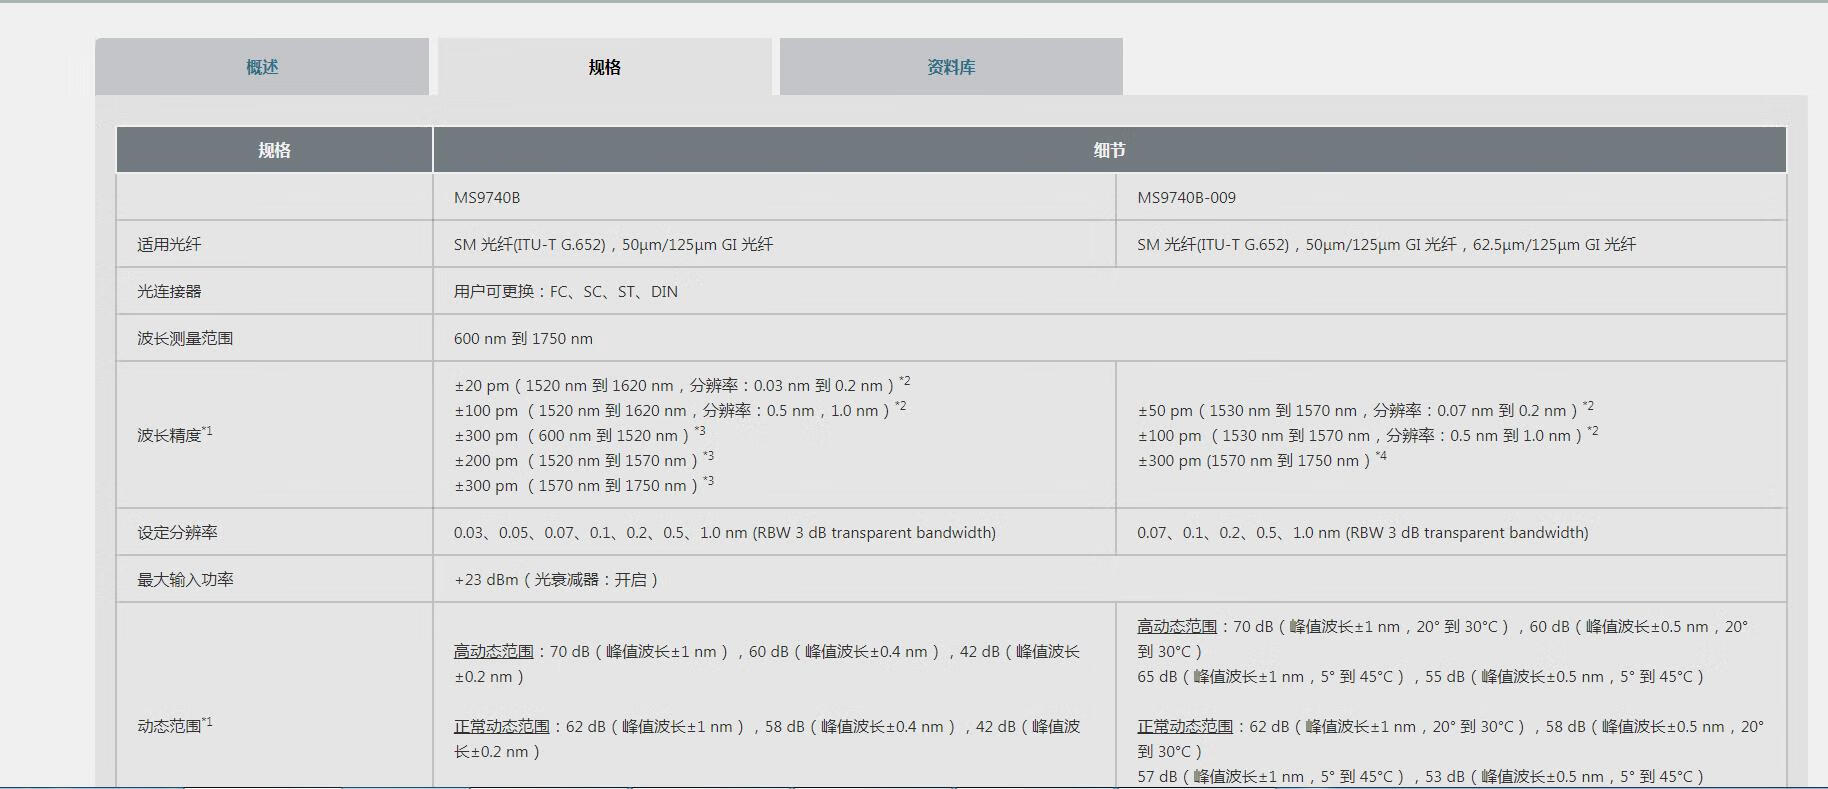This screenshot has height=789, width=1828.
Task: Click the 波长测量范围 row label
Action: coord(185,338)
